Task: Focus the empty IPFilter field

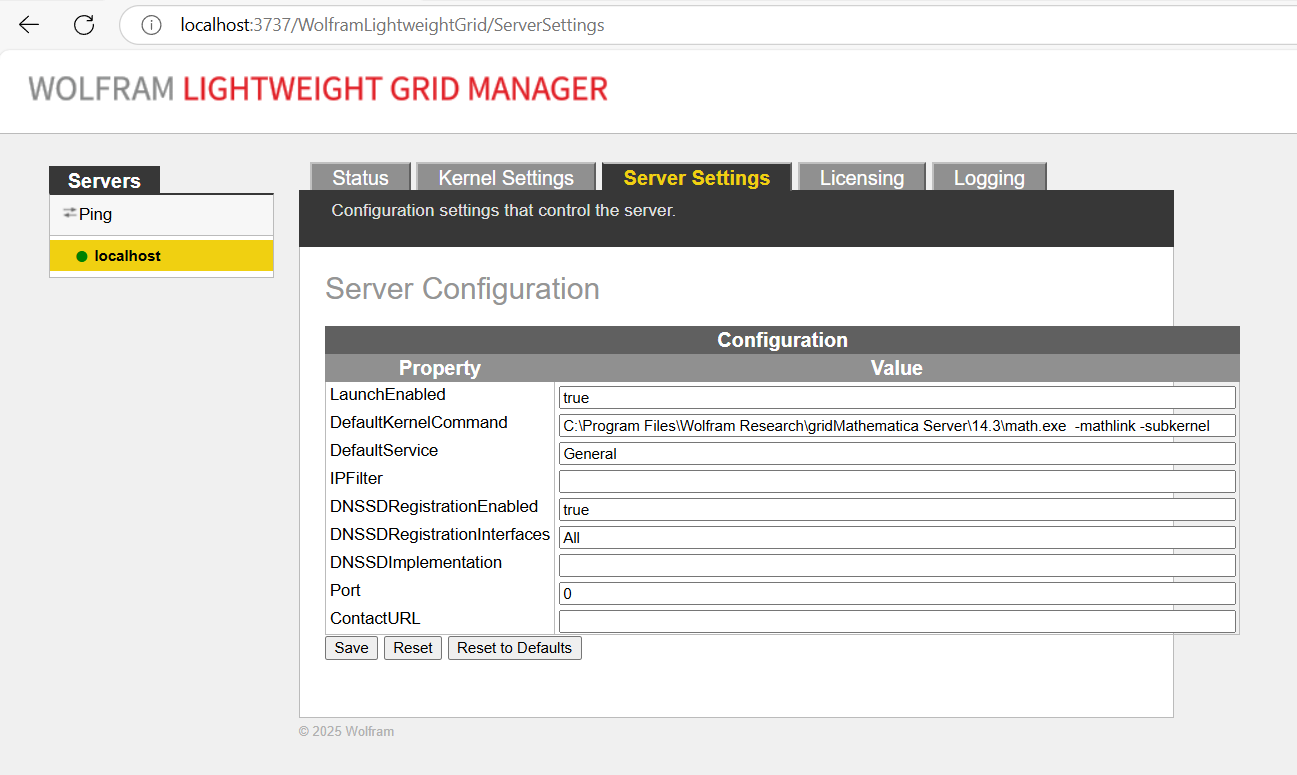Action: tap(897, 482)
